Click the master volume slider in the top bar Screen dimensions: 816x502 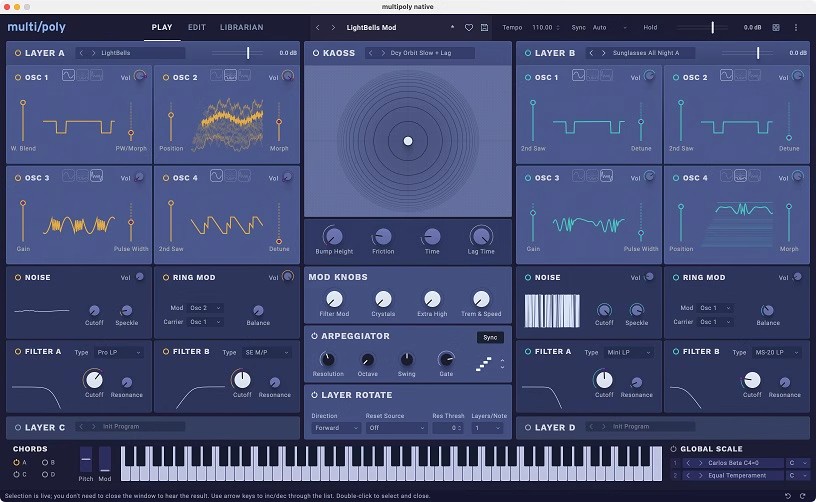[x=713, y=27]
